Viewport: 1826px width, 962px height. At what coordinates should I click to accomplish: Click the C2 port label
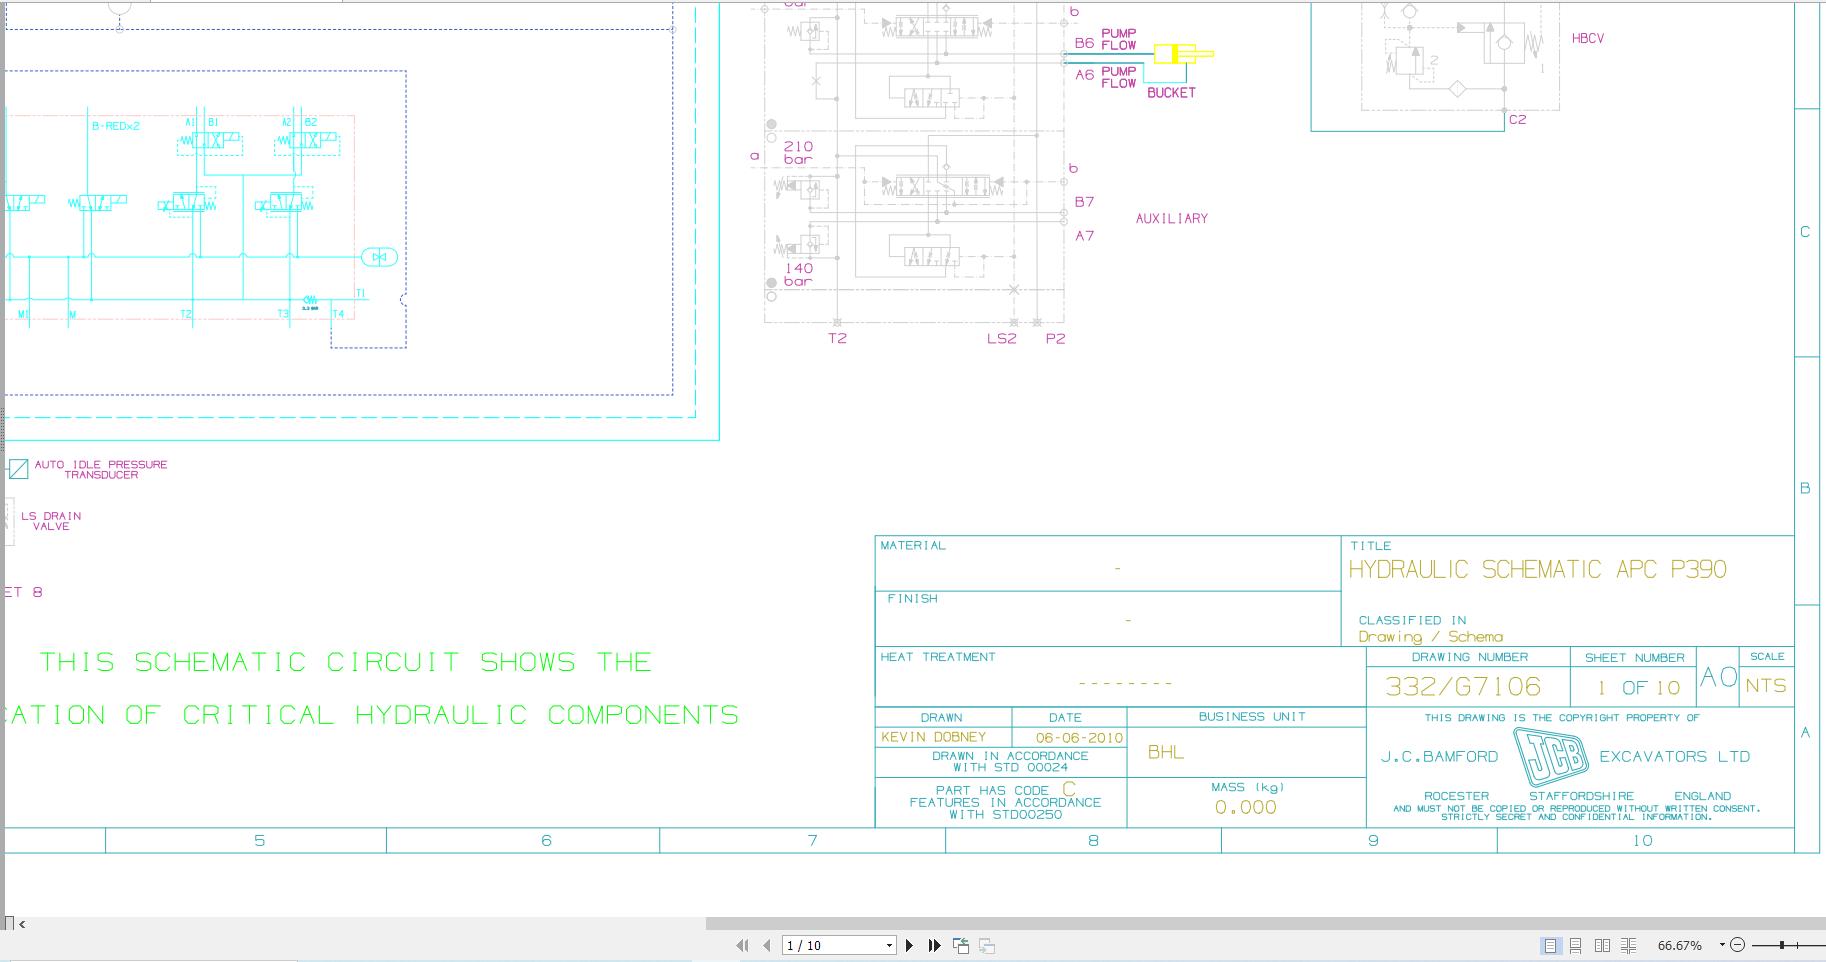1517,119
